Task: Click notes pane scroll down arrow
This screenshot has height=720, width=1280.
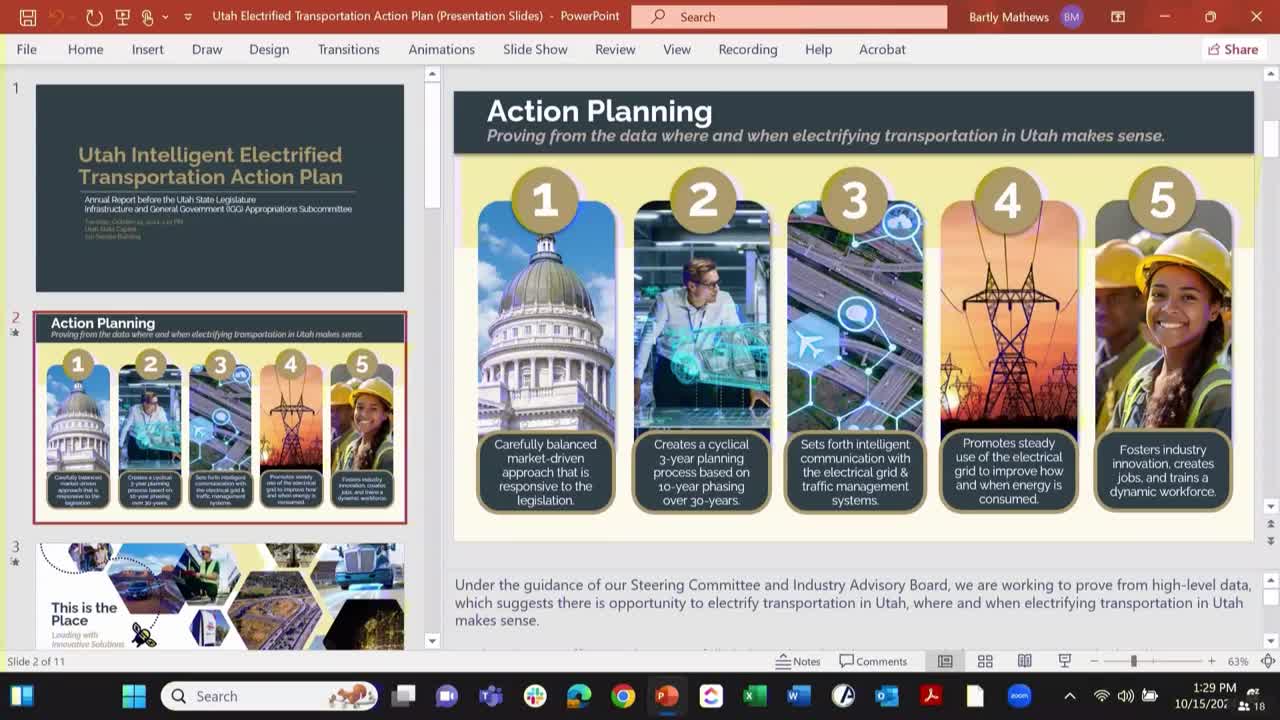Action: [1271, 641]
